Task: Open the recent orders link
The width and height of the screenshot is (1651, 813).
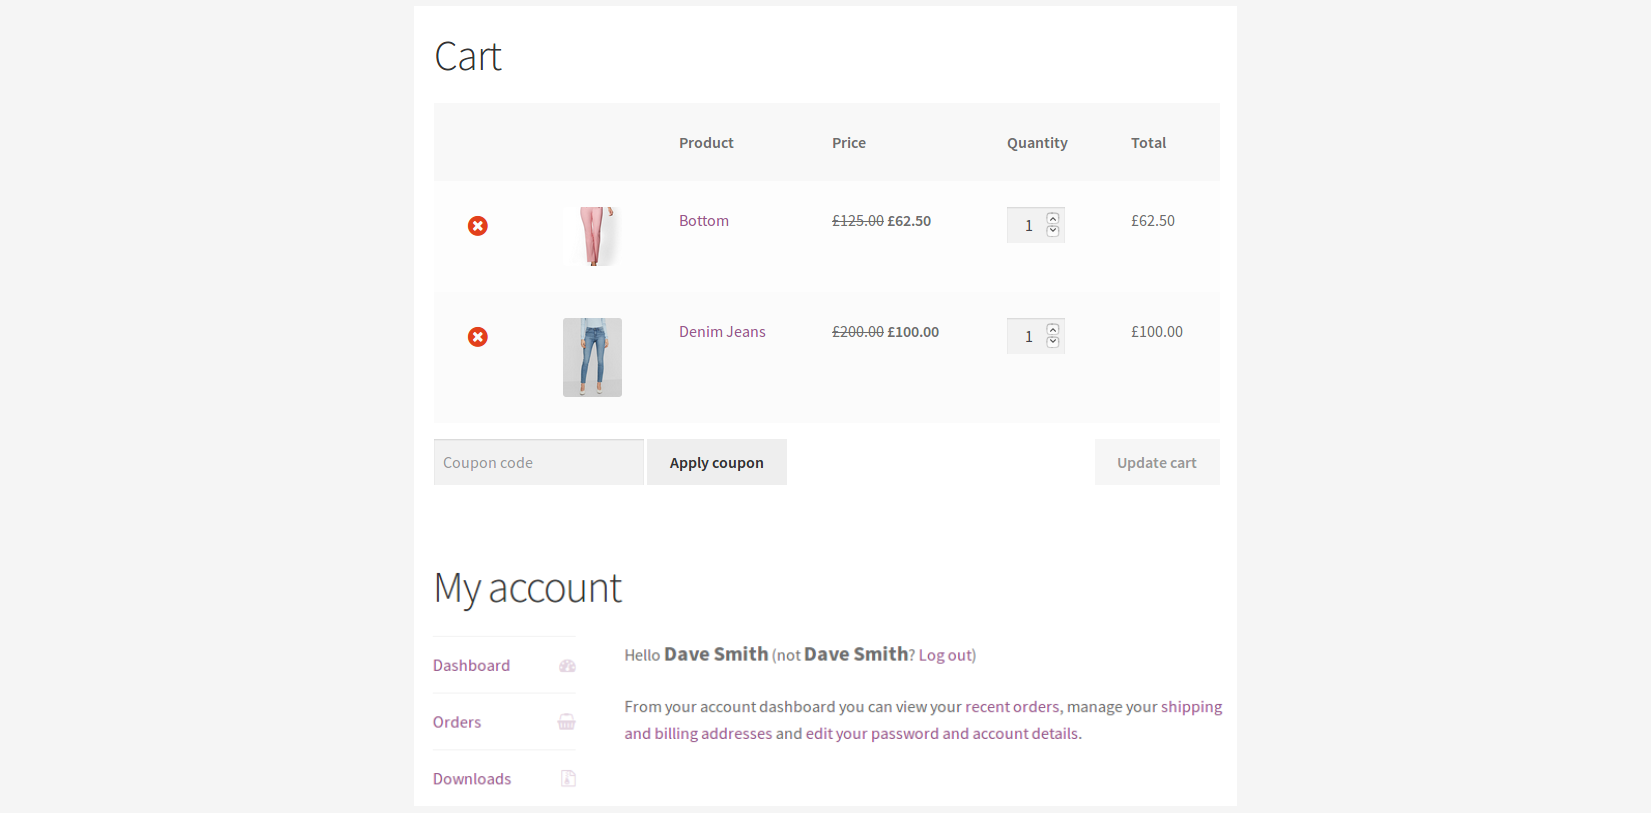Action: tap(1012, 707)
